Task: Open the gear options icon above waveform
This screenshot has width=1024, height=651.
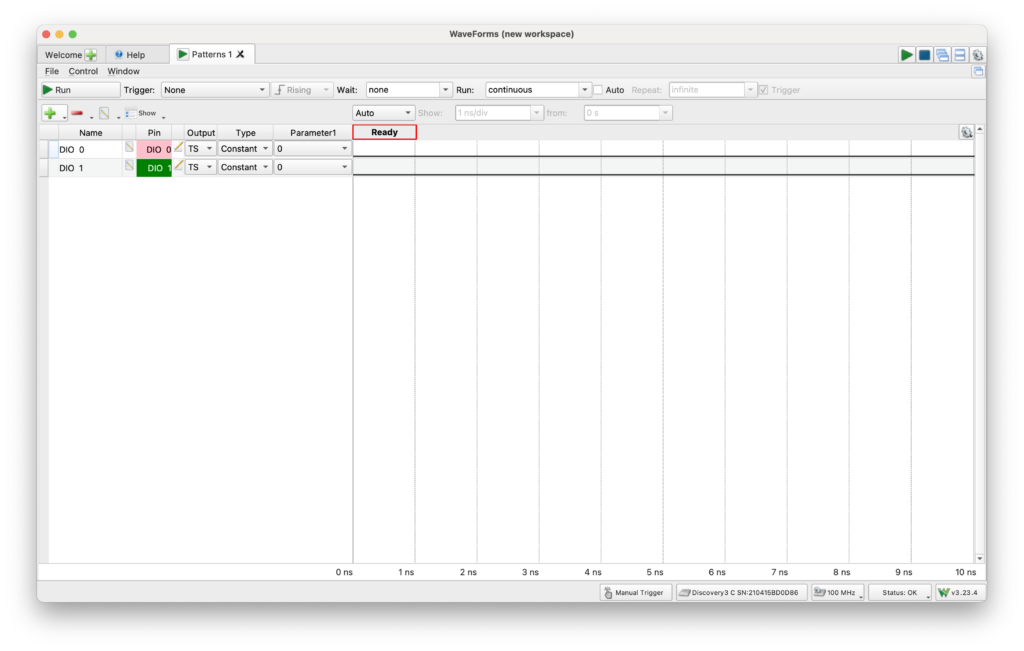Action: 965,132
